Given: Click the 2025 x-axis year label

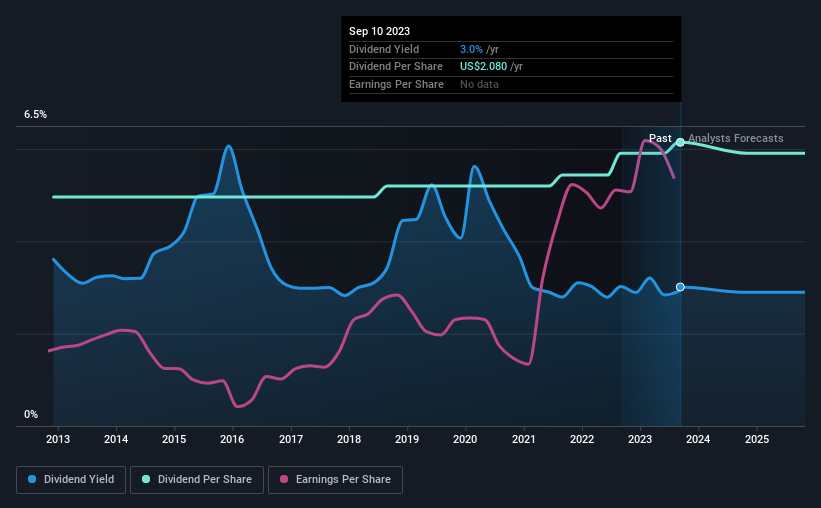Looking at the screenshot, I should click(757, 439).
